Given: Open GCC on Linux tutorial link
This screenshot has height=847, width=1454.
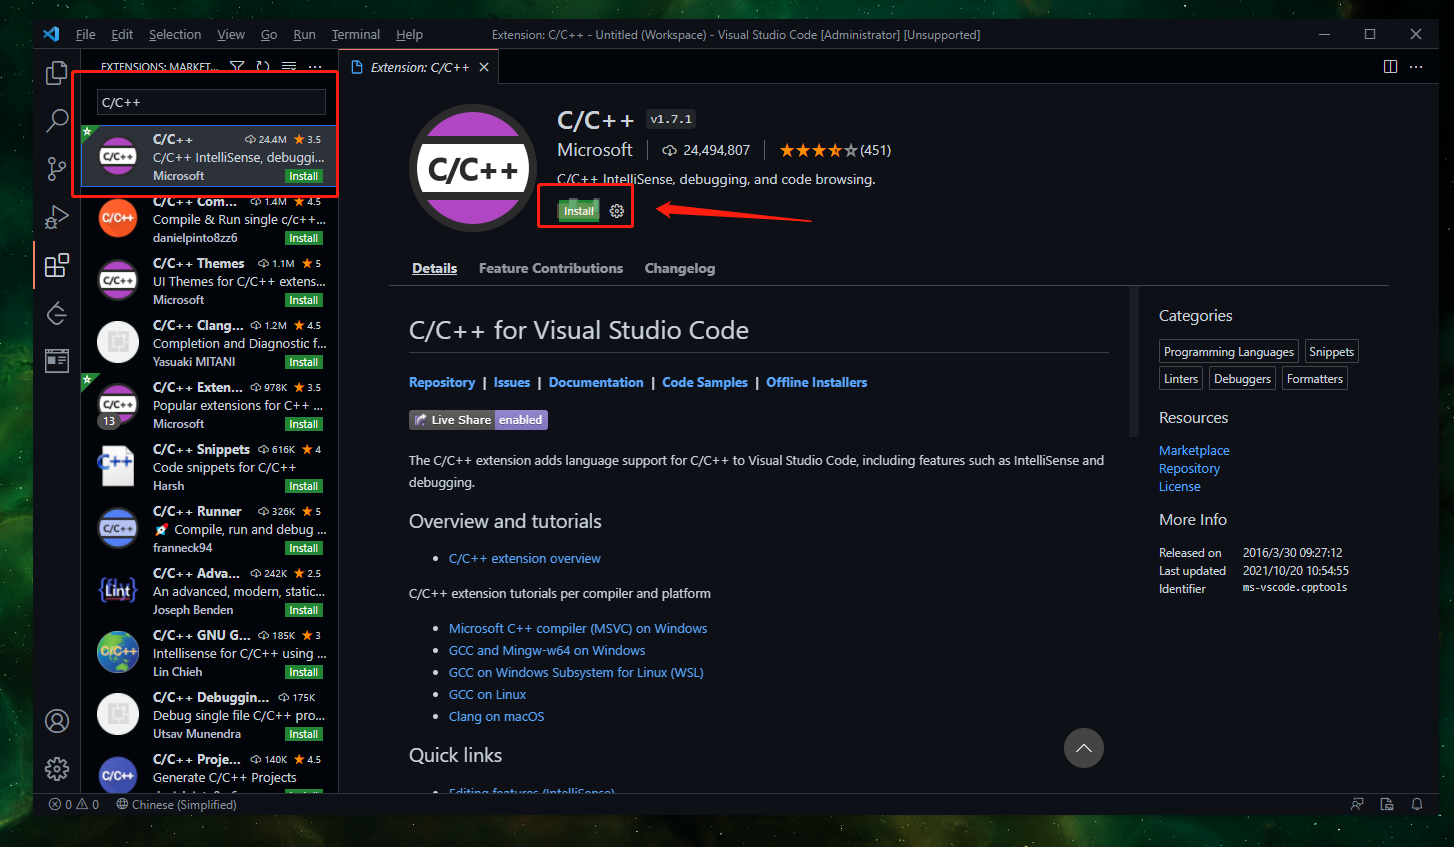Looking at the screenshot, I should (x=487, y=694).
